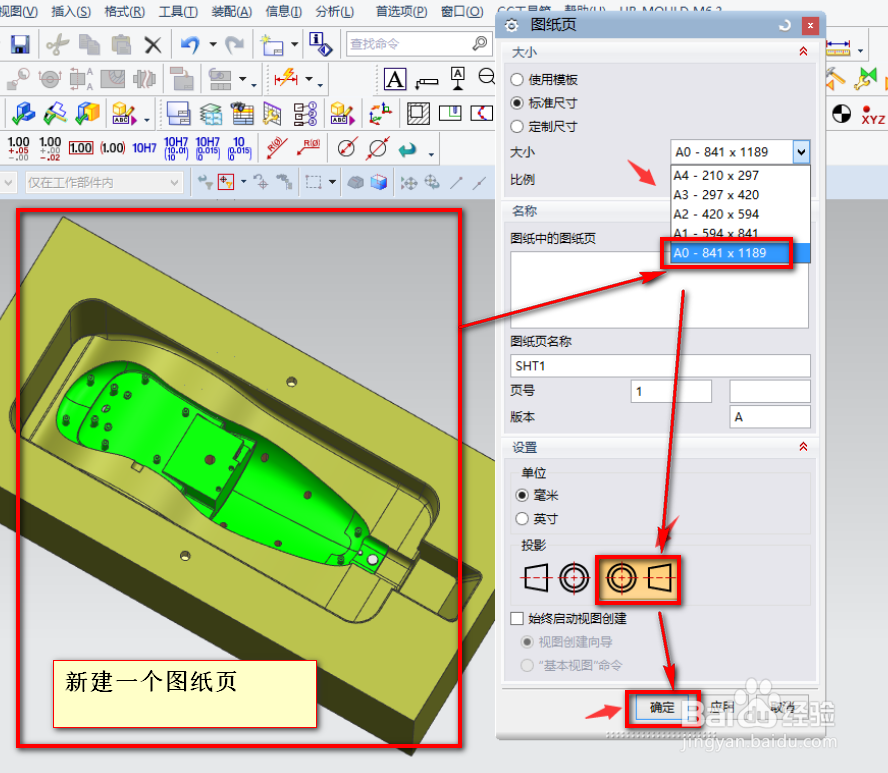This screenshot has width=888, height=773.
Task: Select the third-angle projection icon
Action: coord(638,579)
